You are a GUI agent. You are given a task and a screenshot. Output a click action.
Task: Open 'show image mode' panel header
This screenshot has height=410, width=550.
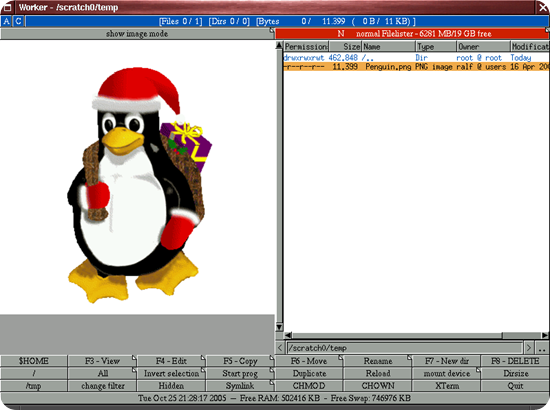(137, 34)
